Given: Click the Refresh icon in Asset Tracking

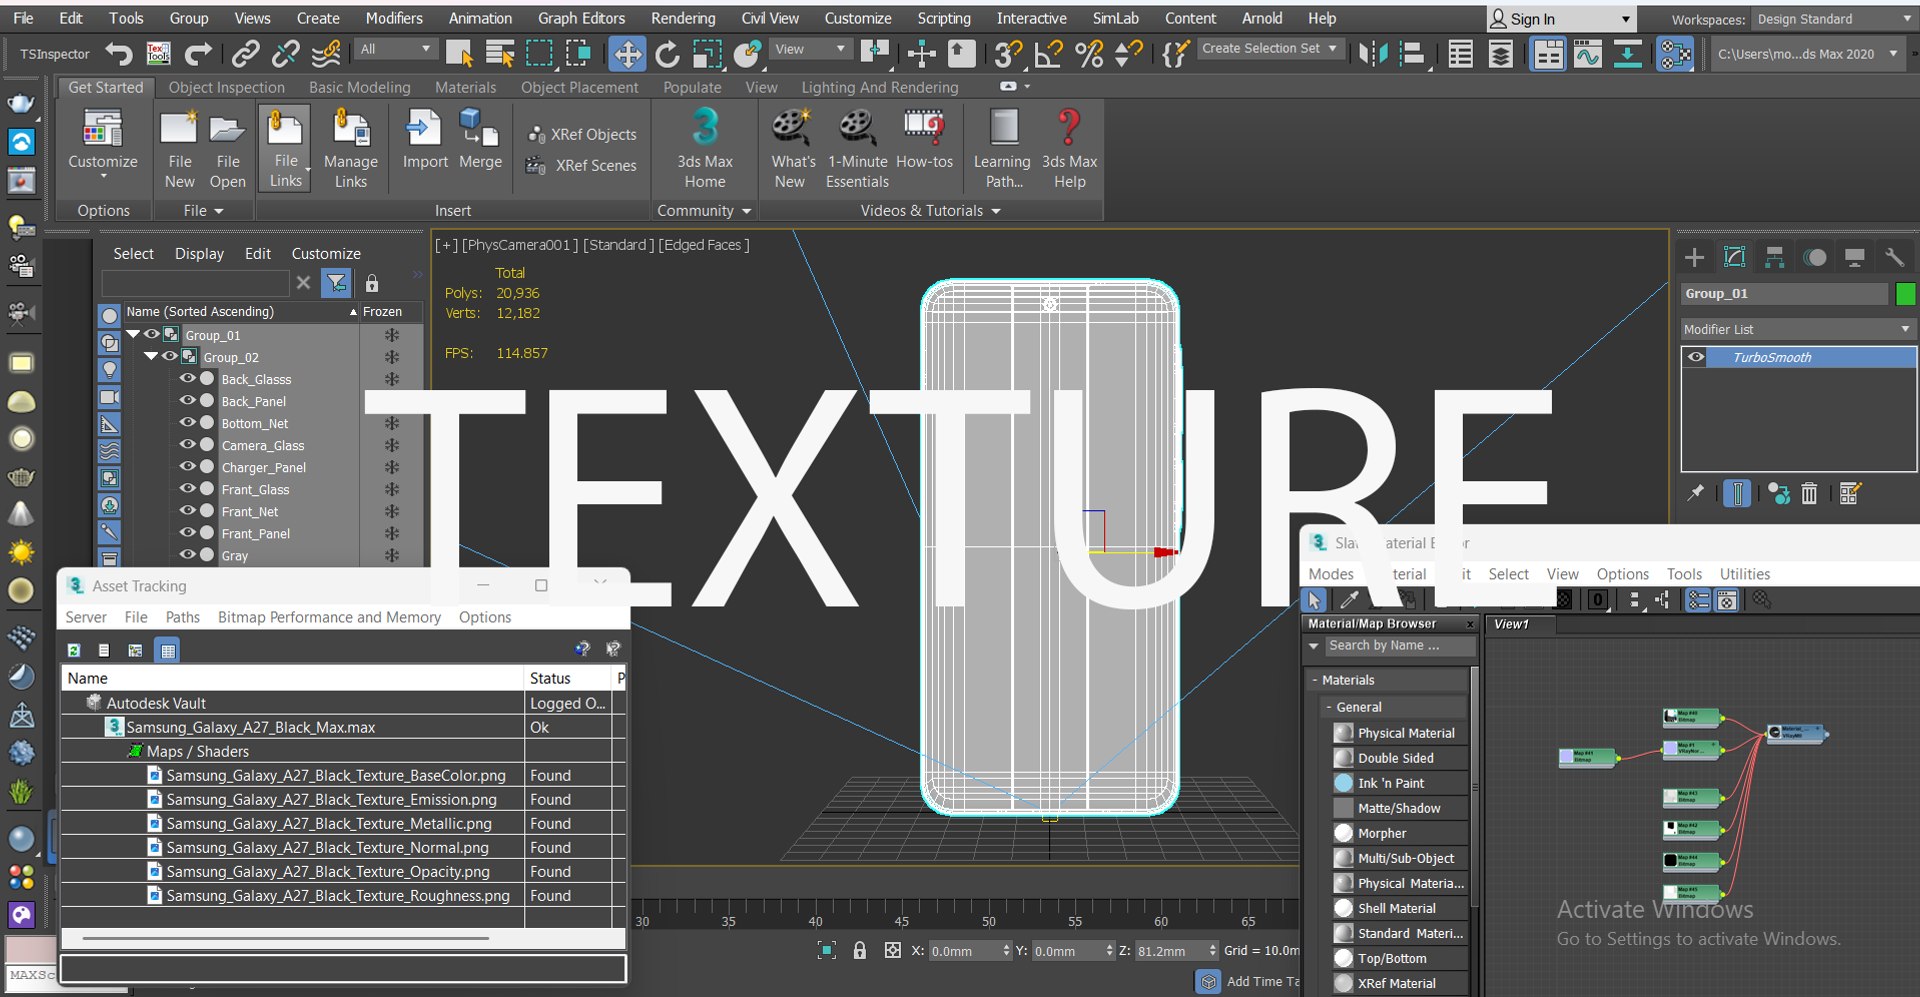Looking at the screenshot, I should pos(74,650).
